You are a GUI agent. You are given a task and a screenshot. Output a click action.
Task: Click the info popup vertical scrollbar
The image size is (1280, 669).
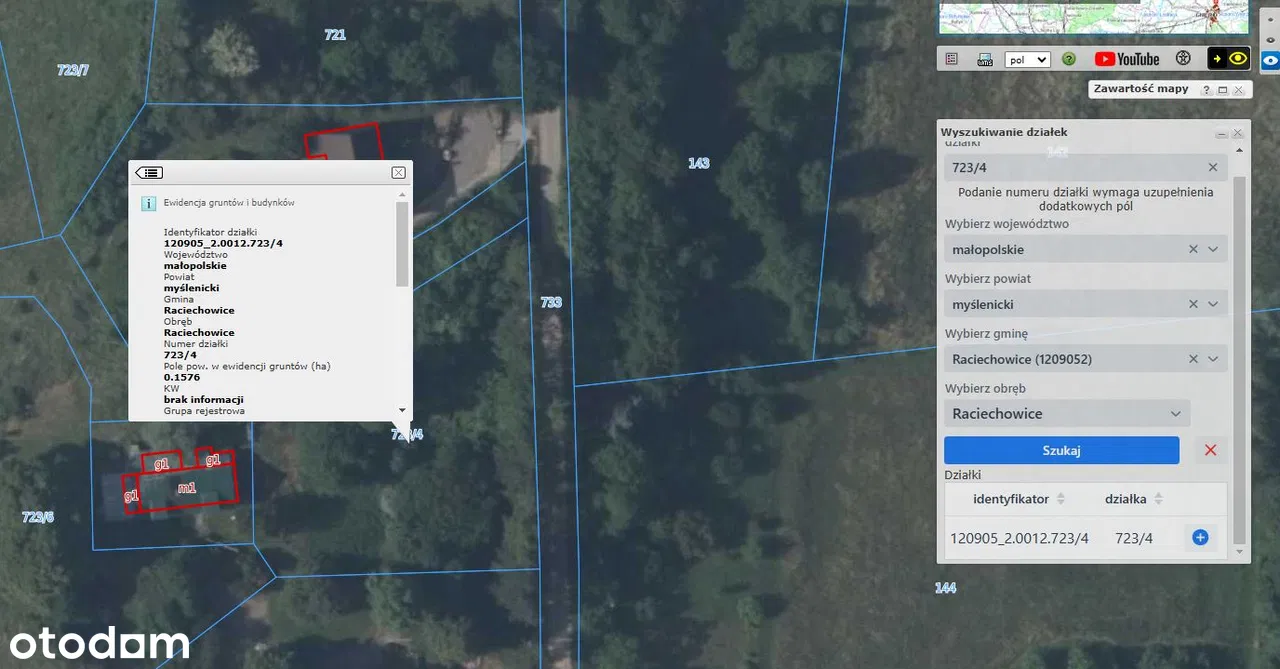click(402, 245)
